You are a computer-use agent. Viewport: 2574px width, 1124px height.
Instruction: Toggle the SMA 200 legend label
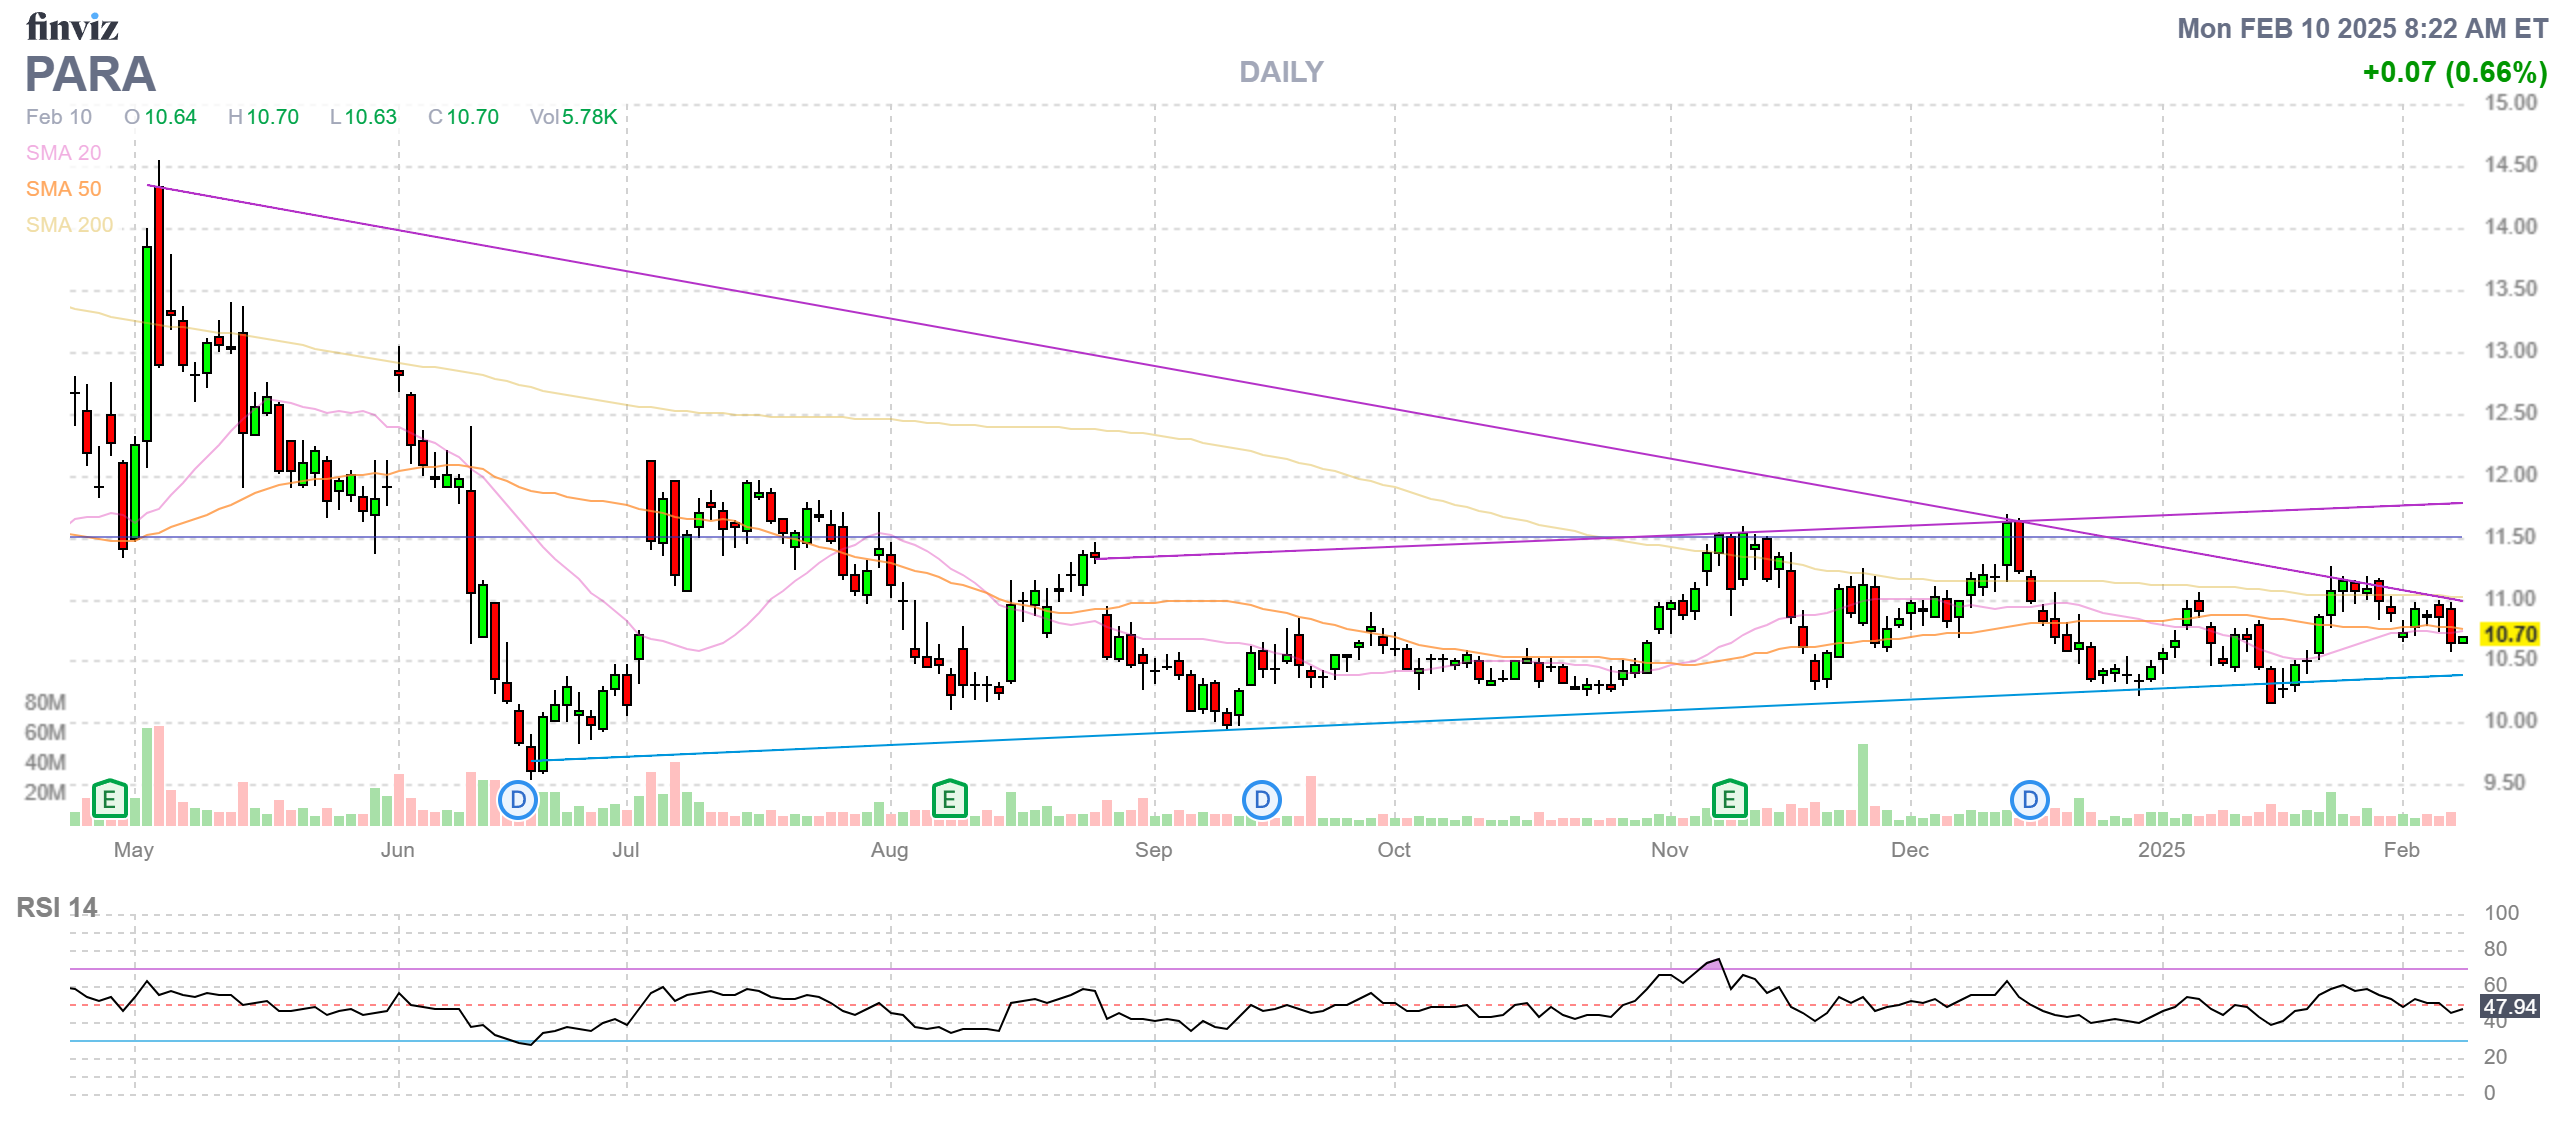69,225
